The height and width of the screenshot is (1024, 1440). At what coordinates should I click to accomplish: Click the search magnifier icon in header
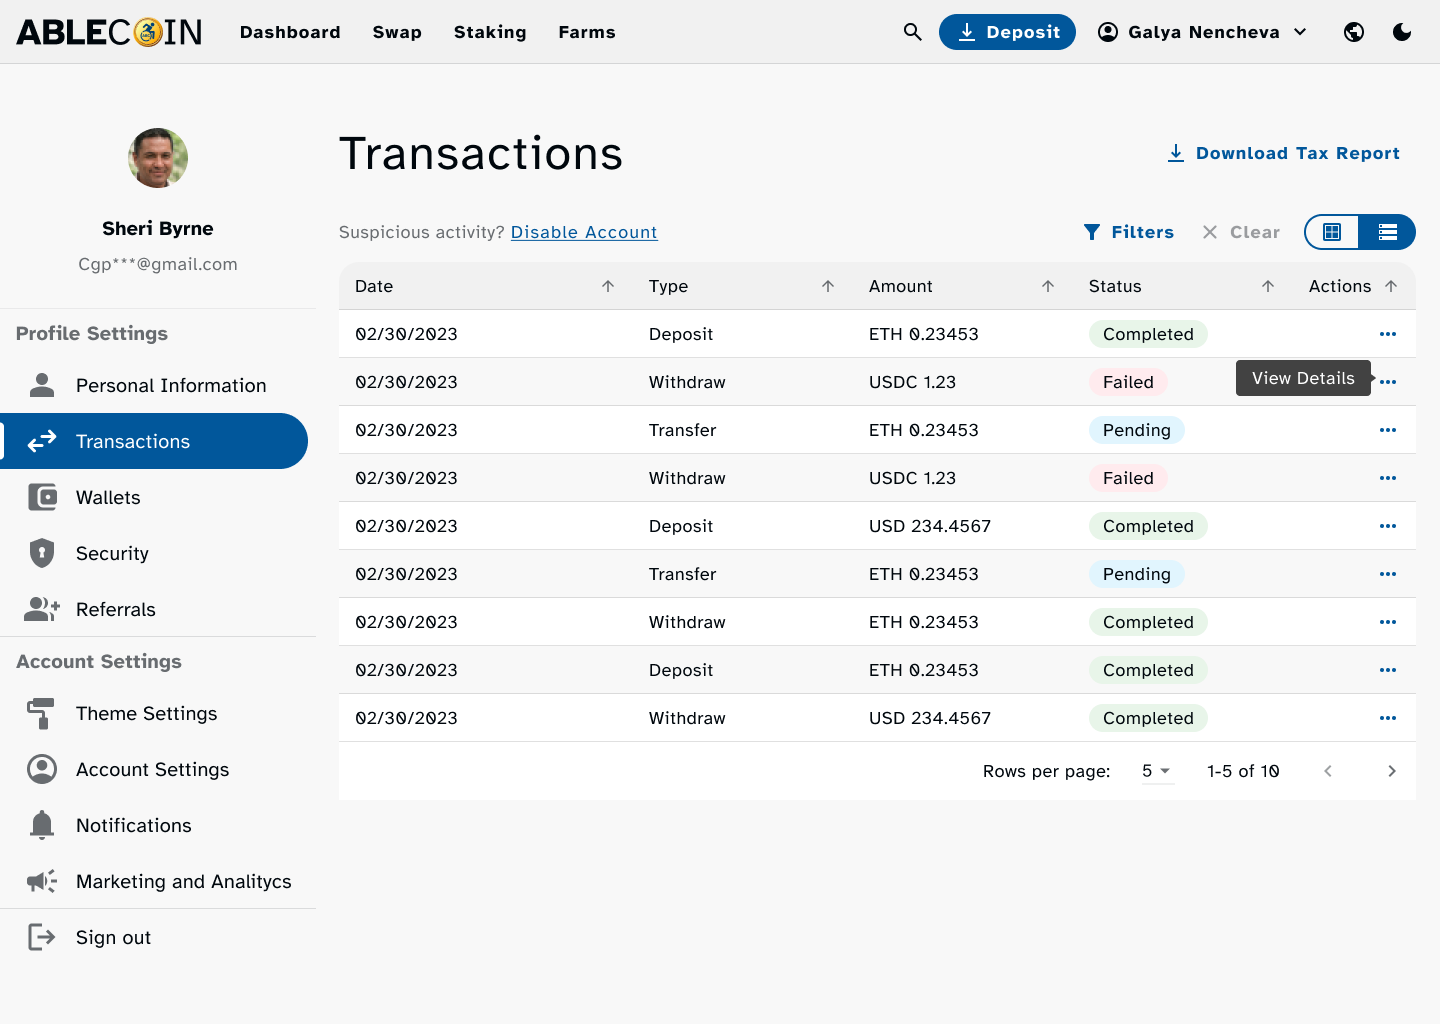pyautogui.click(x=912, y=32)
